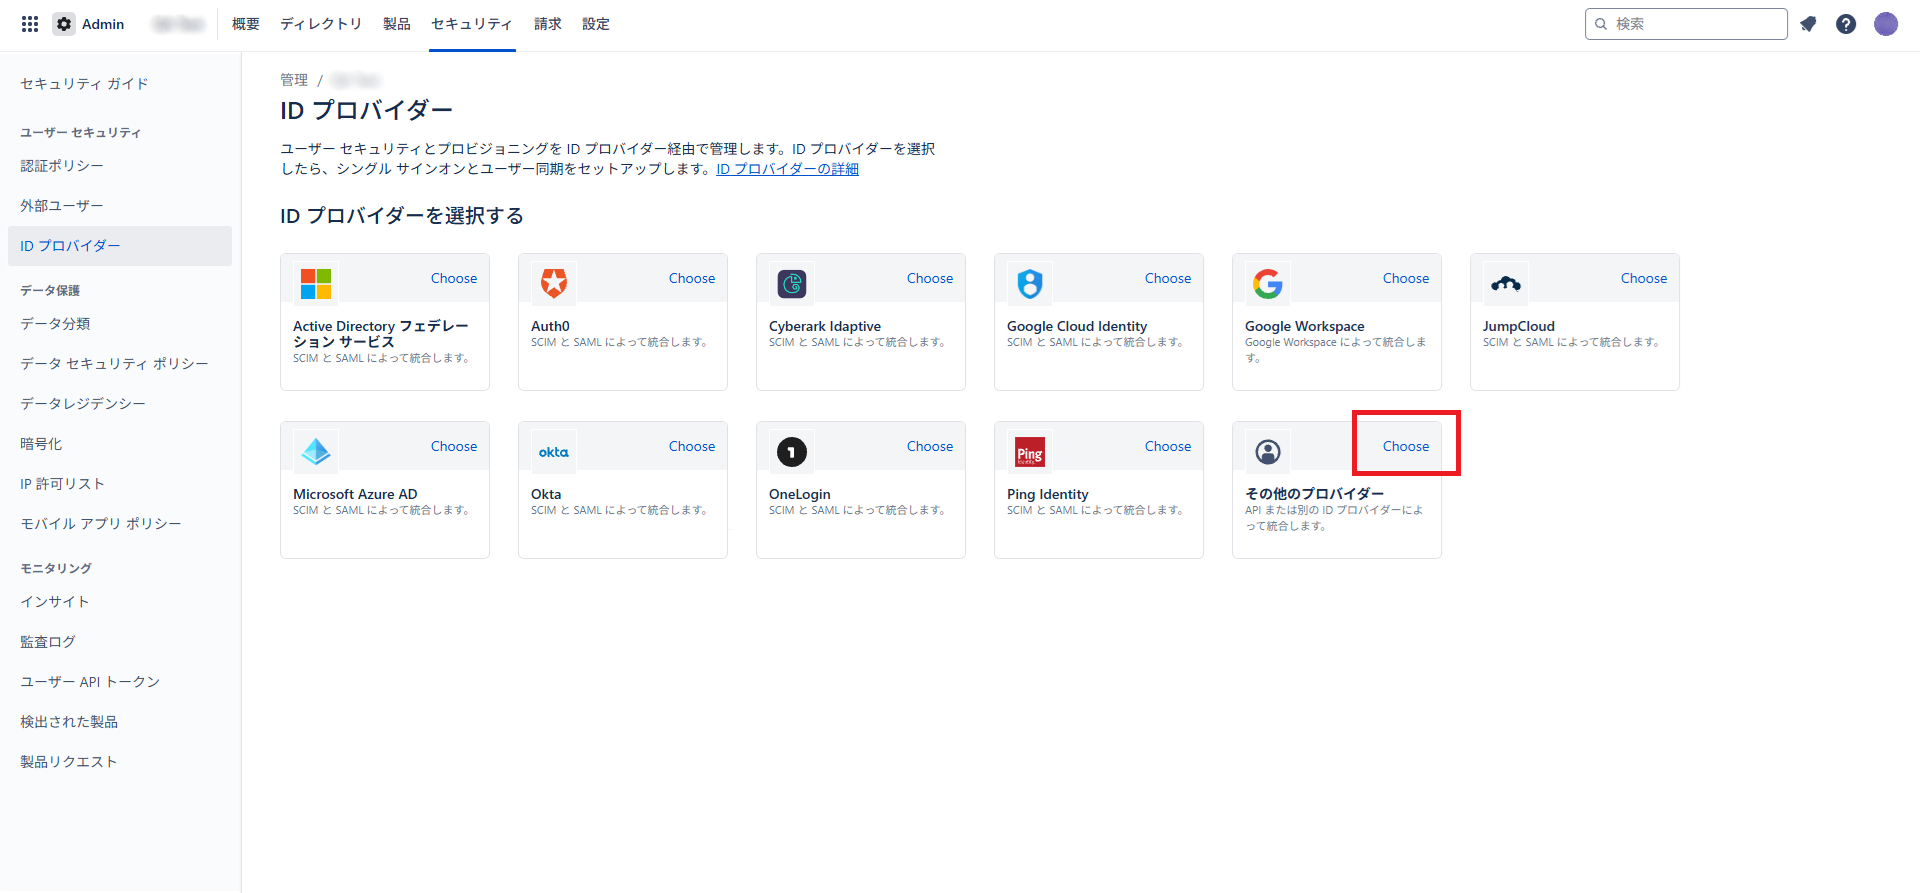Click the Microsoft Azure AD logo icon
1920x893 pixels.
coord(316,452)
